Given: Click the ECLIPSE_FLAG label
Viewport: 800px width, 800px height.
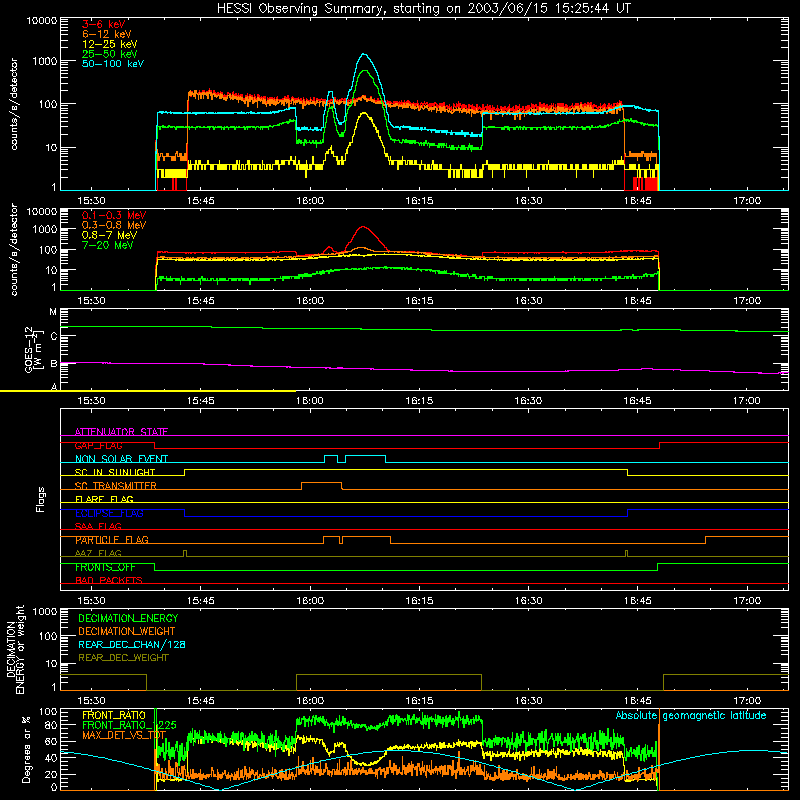Looking at the screenshot, I should coord(109,513).
